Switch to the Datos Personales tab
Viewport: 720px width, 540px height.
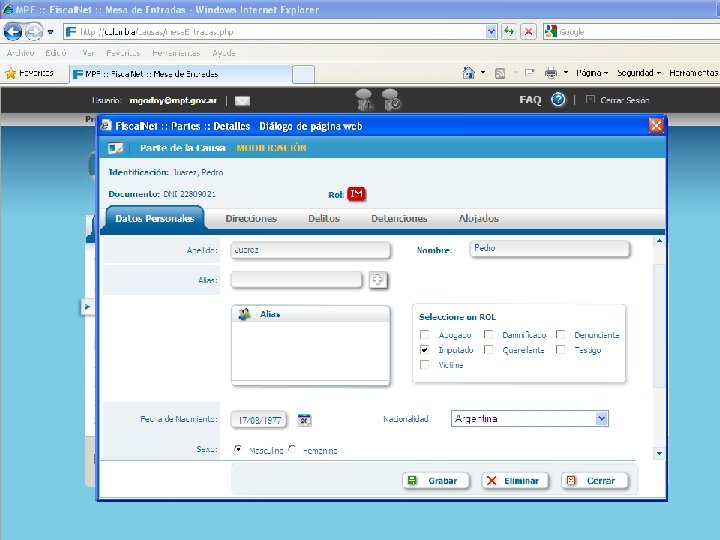coord(154,219)
